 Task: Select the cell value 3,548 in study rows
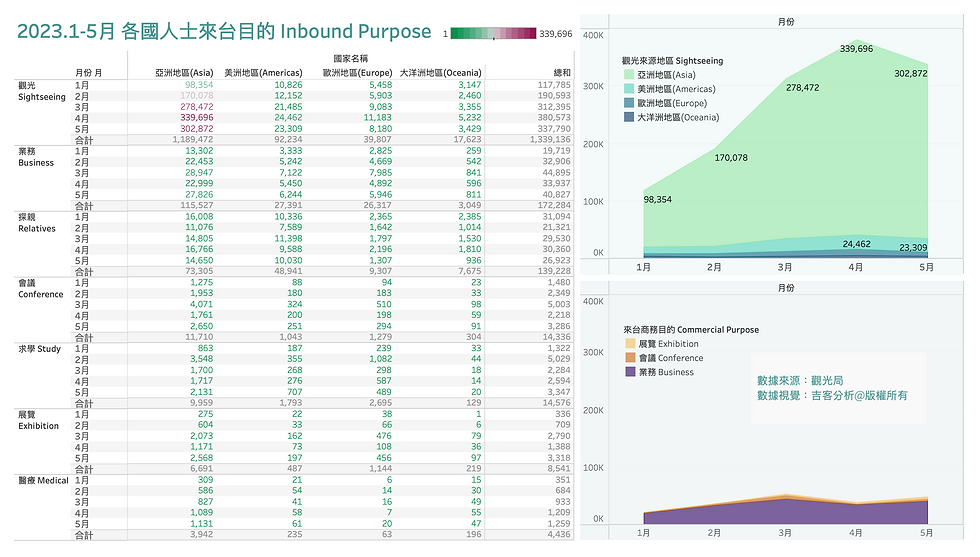tap(202, 359)
